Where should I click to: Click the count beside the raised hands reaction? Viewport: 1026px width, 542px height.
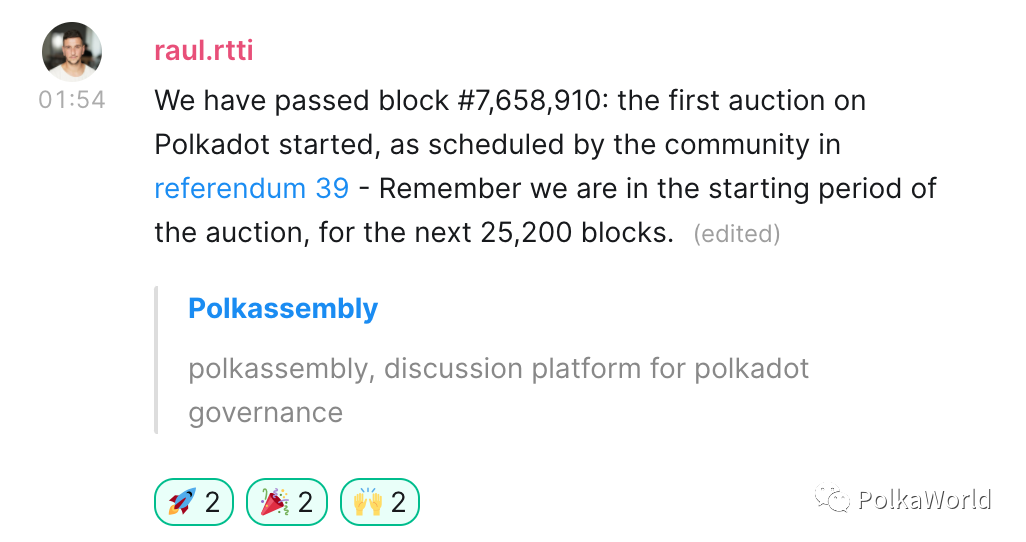[398, 502]
